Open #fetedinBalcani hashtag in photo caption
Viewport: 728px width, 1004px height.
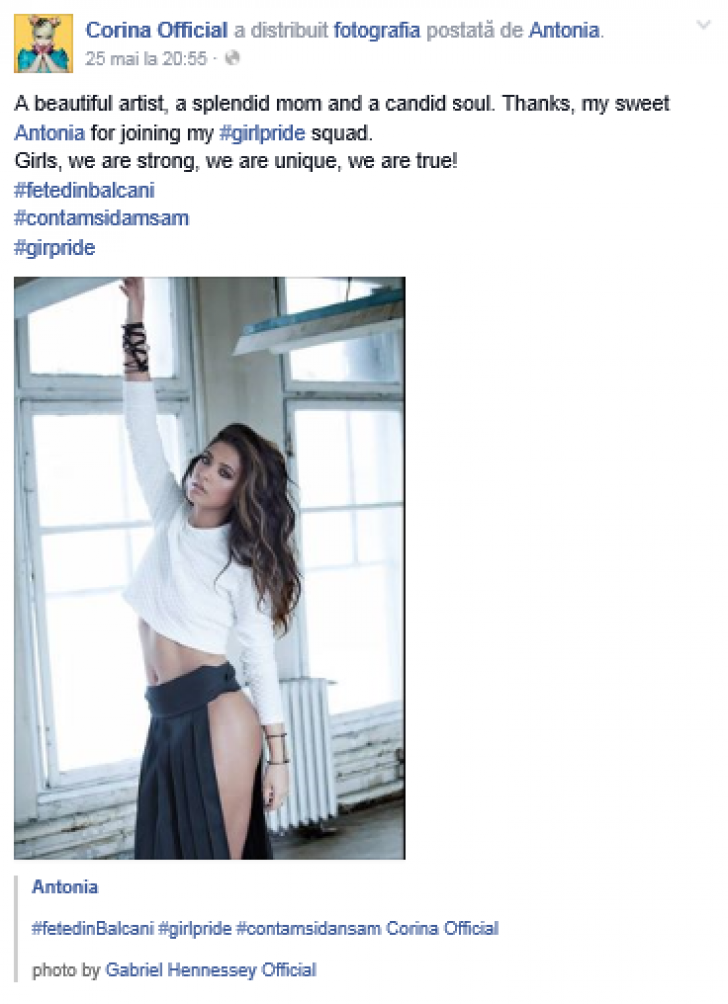point(93,928)
